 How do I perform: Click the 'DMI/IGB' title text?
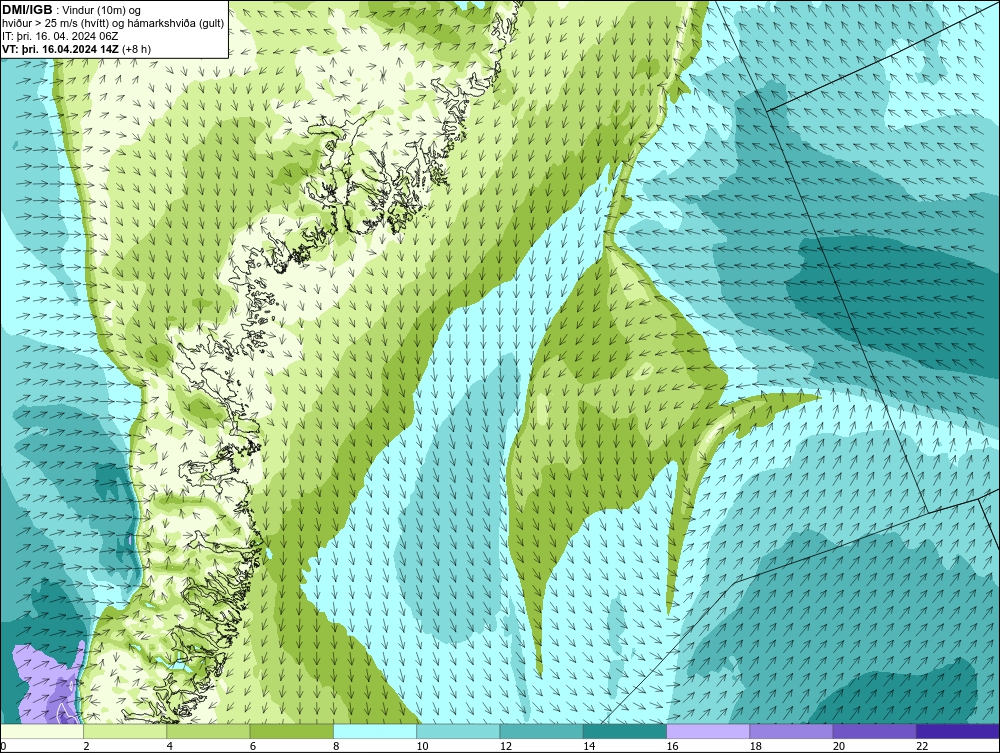27,10
